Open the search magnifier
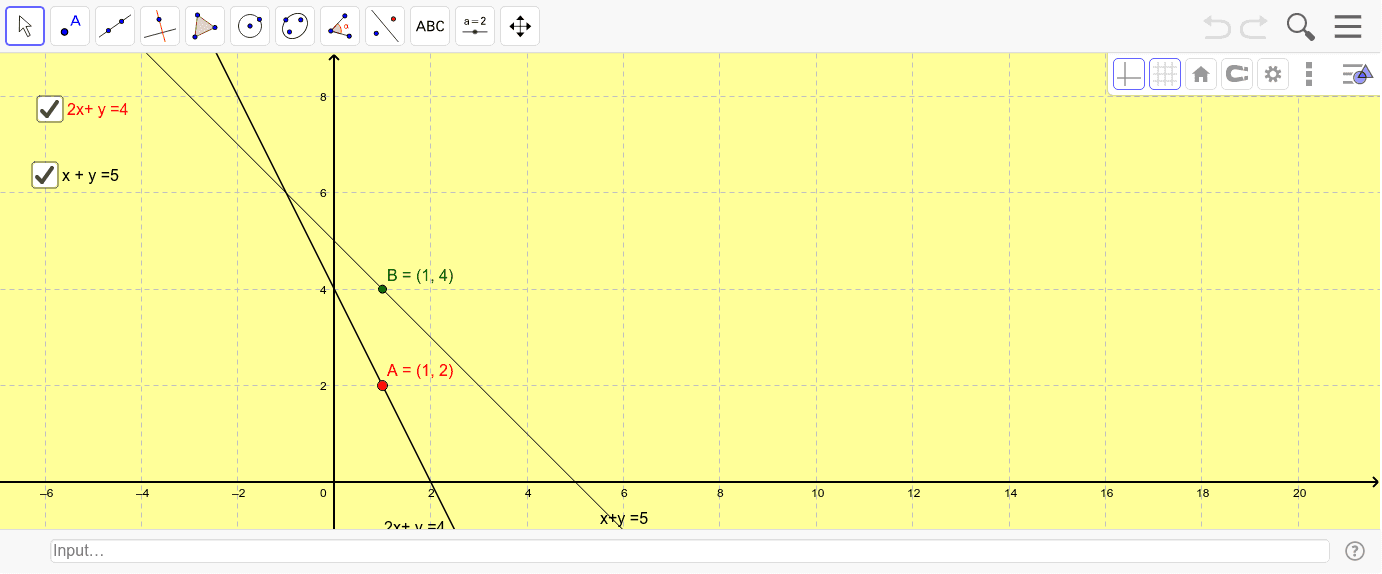This screenshot has width=1382, height=574. point(1300,26)
